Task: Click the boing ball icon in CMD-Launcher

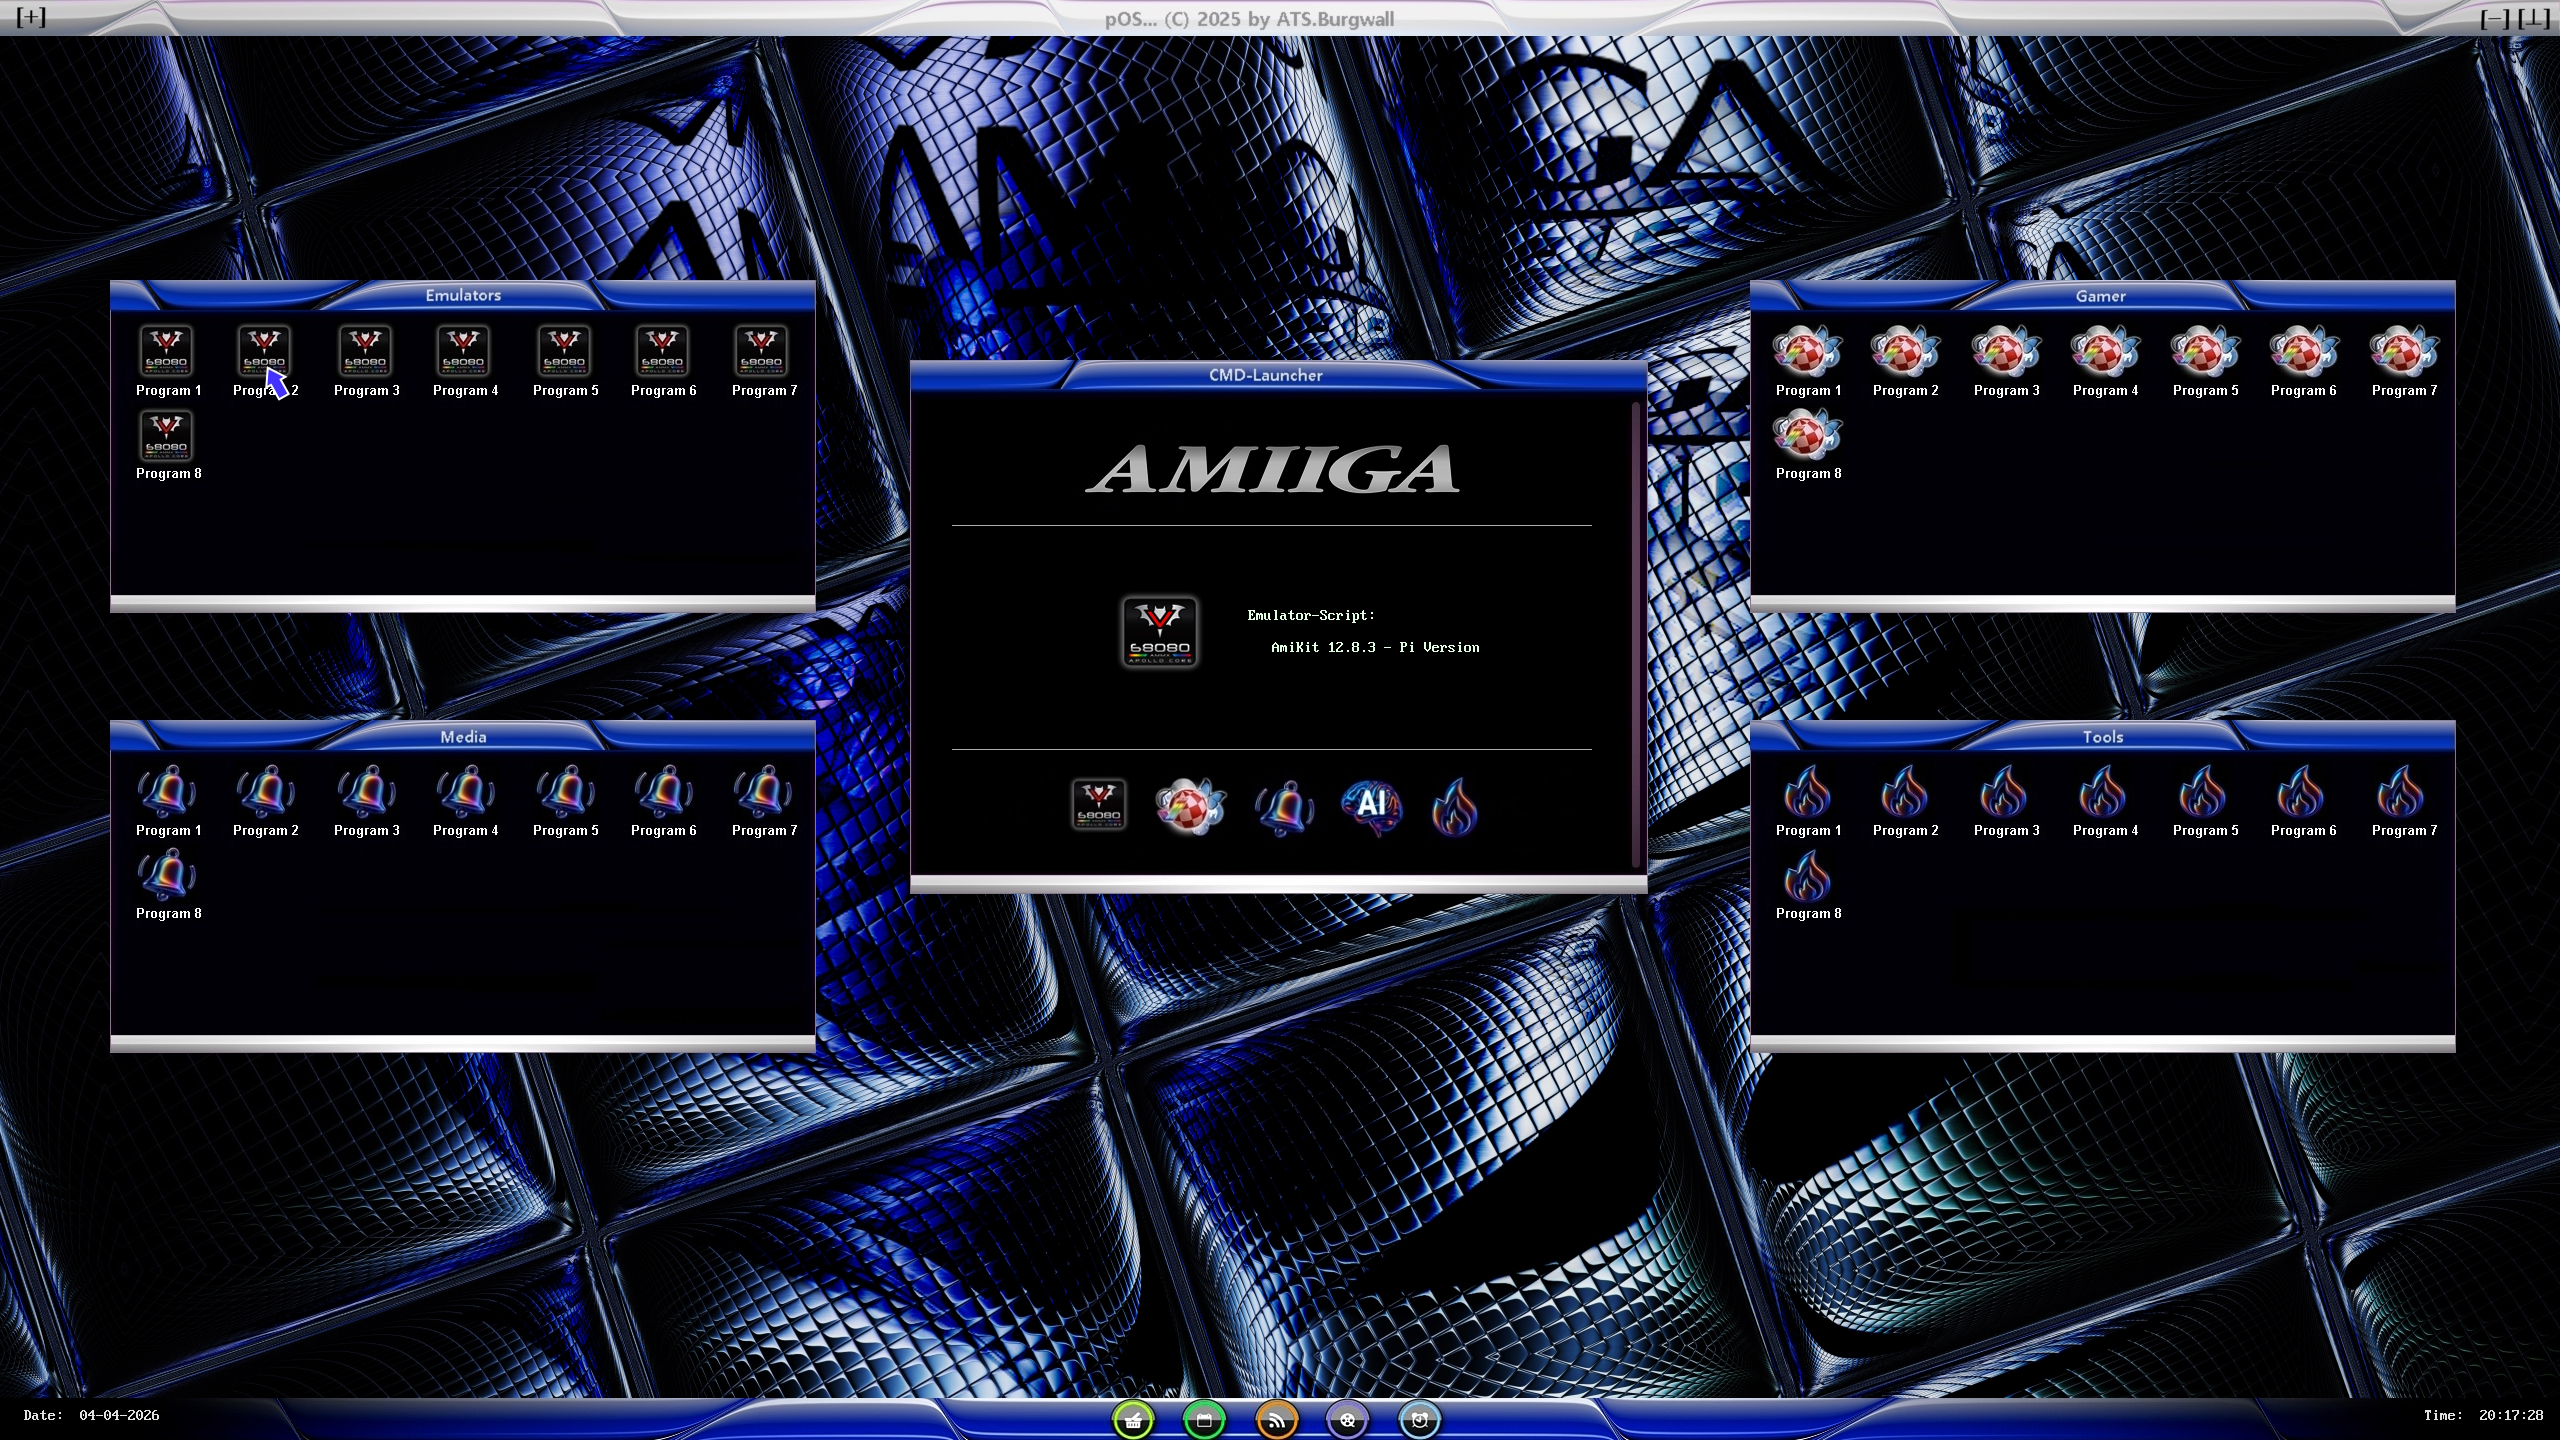Action: coord(1188,806)
